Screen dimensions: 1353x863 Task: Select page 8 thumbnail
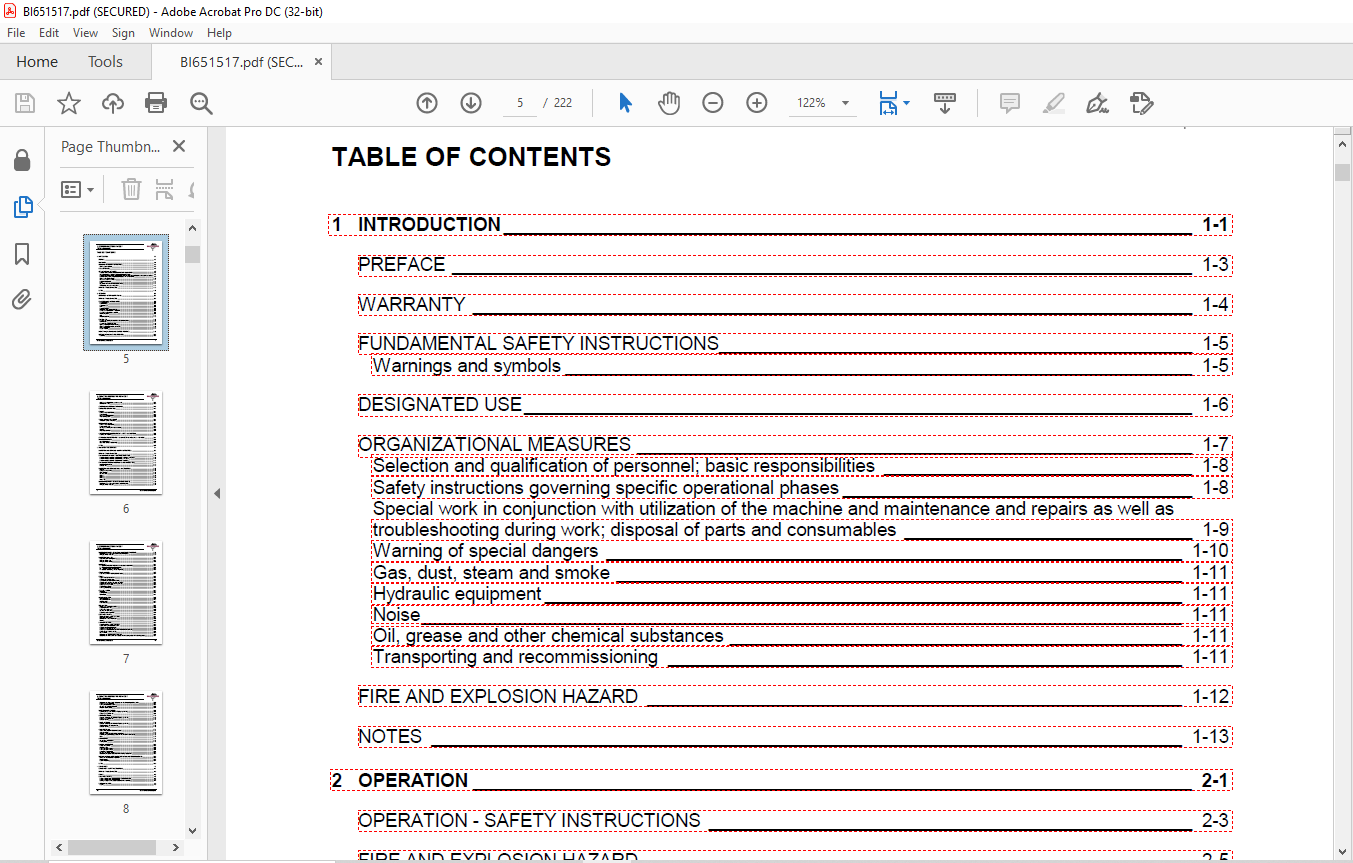tap(126, 743)
